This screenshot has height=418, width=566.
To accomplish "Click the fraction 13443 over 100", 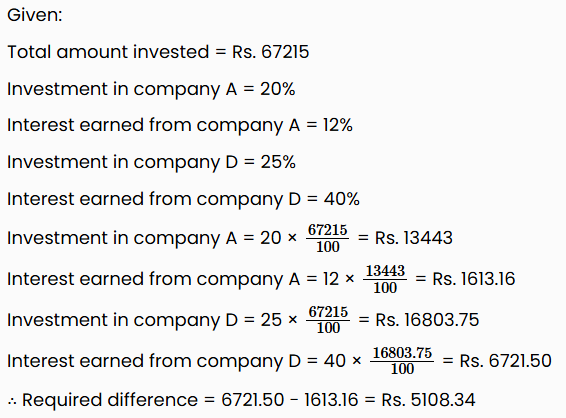I will pos(385,279).
